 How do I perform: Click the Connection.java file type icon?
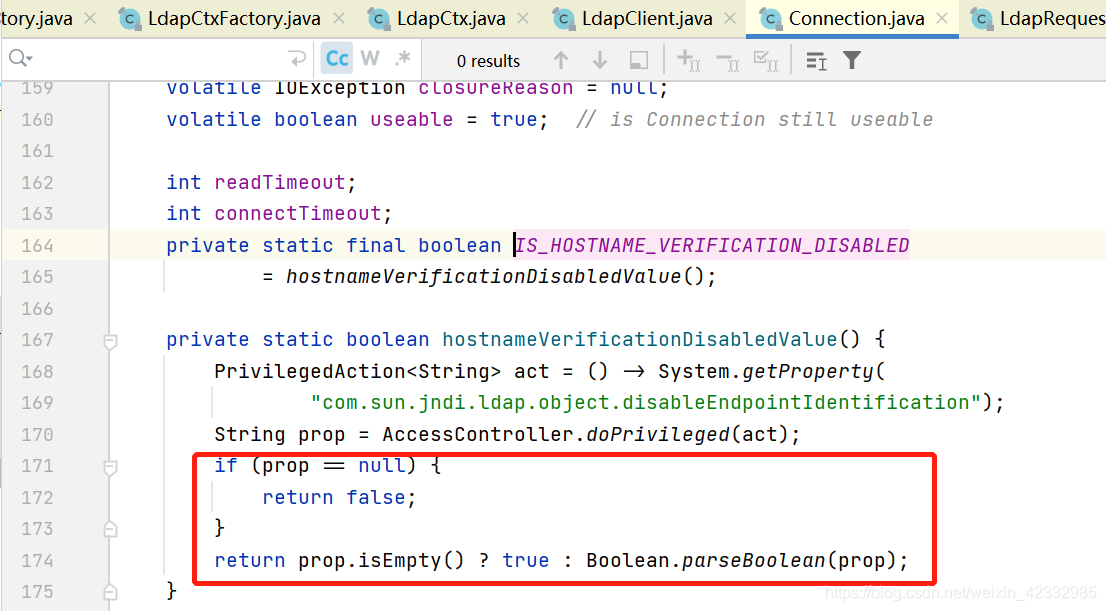pos(770,19)
